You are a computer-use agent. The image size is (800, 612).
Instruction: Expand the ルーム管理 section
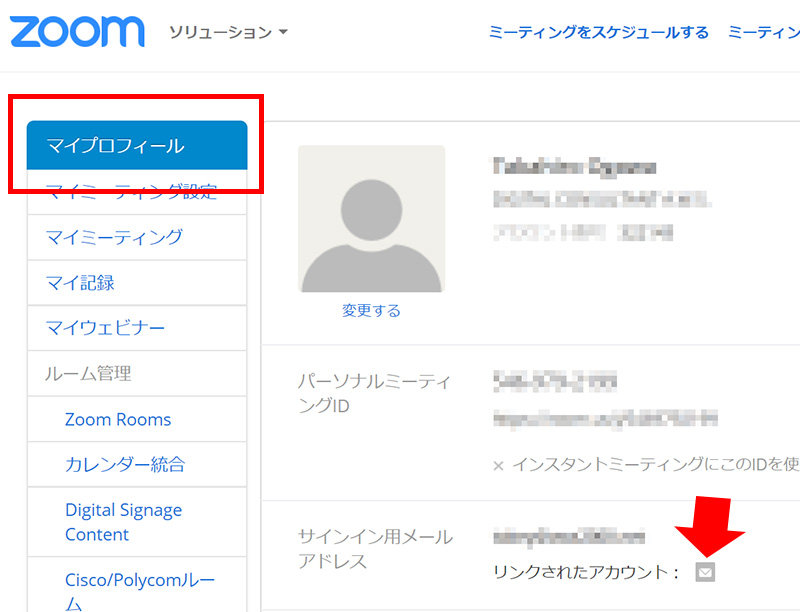coord(88,374)
